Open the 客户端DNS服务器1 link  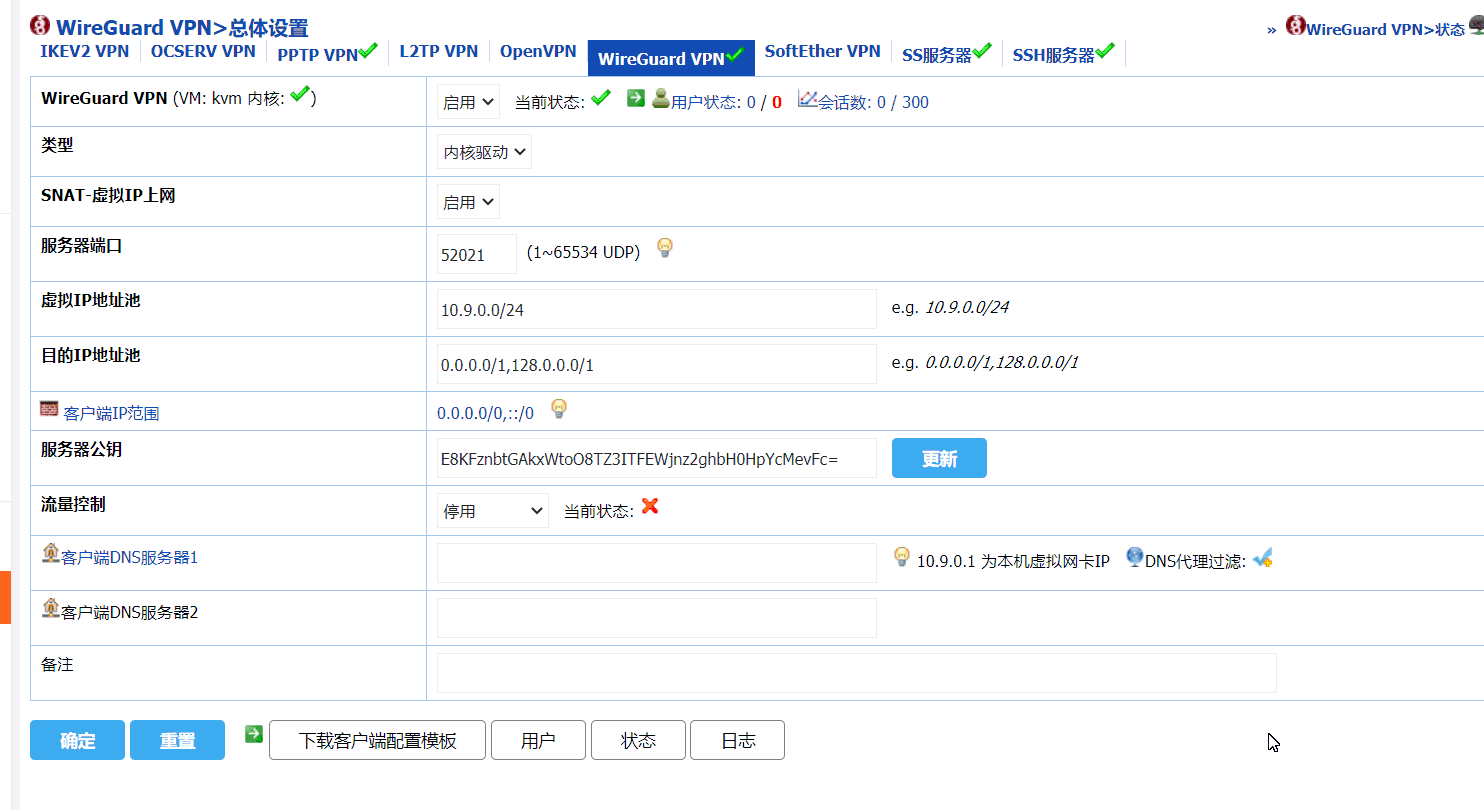(x=130, y=557)
